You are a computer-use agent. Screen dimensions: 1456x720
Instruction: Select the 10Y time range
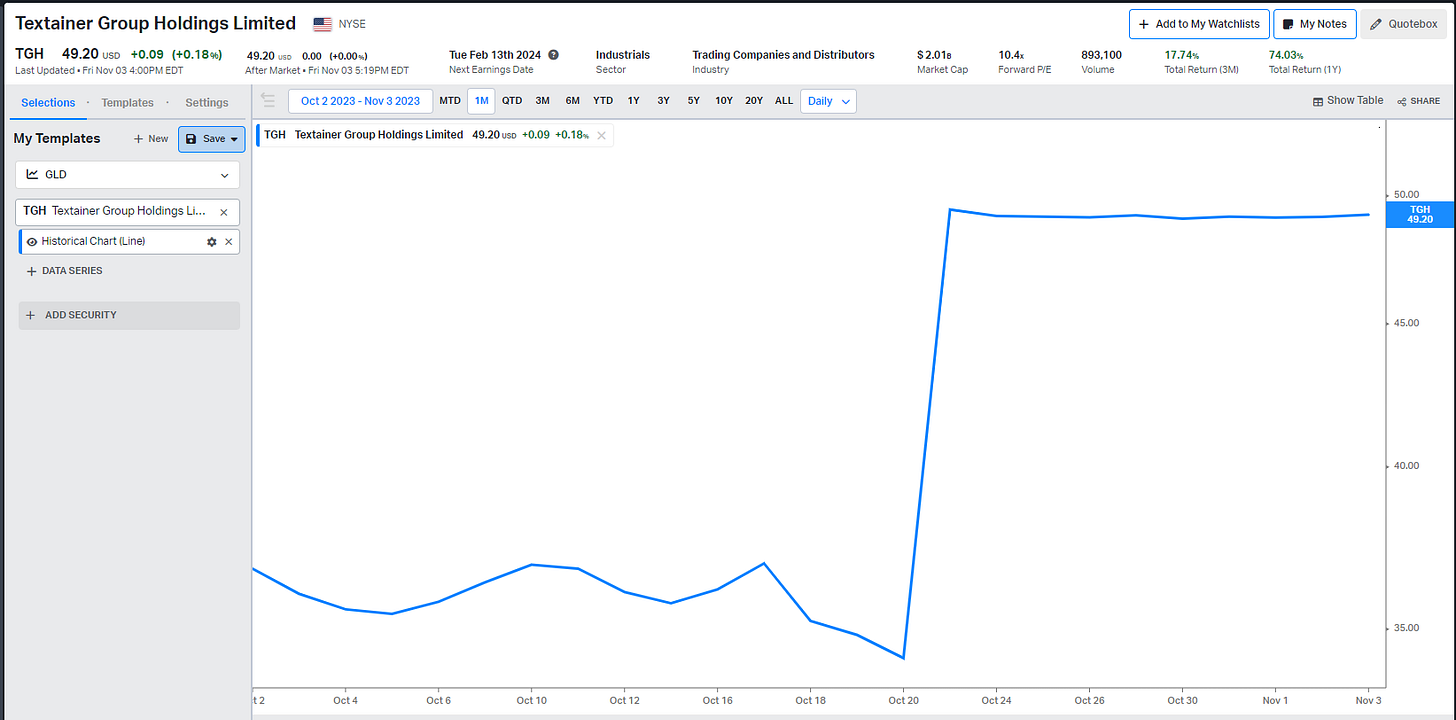(724, 101)
